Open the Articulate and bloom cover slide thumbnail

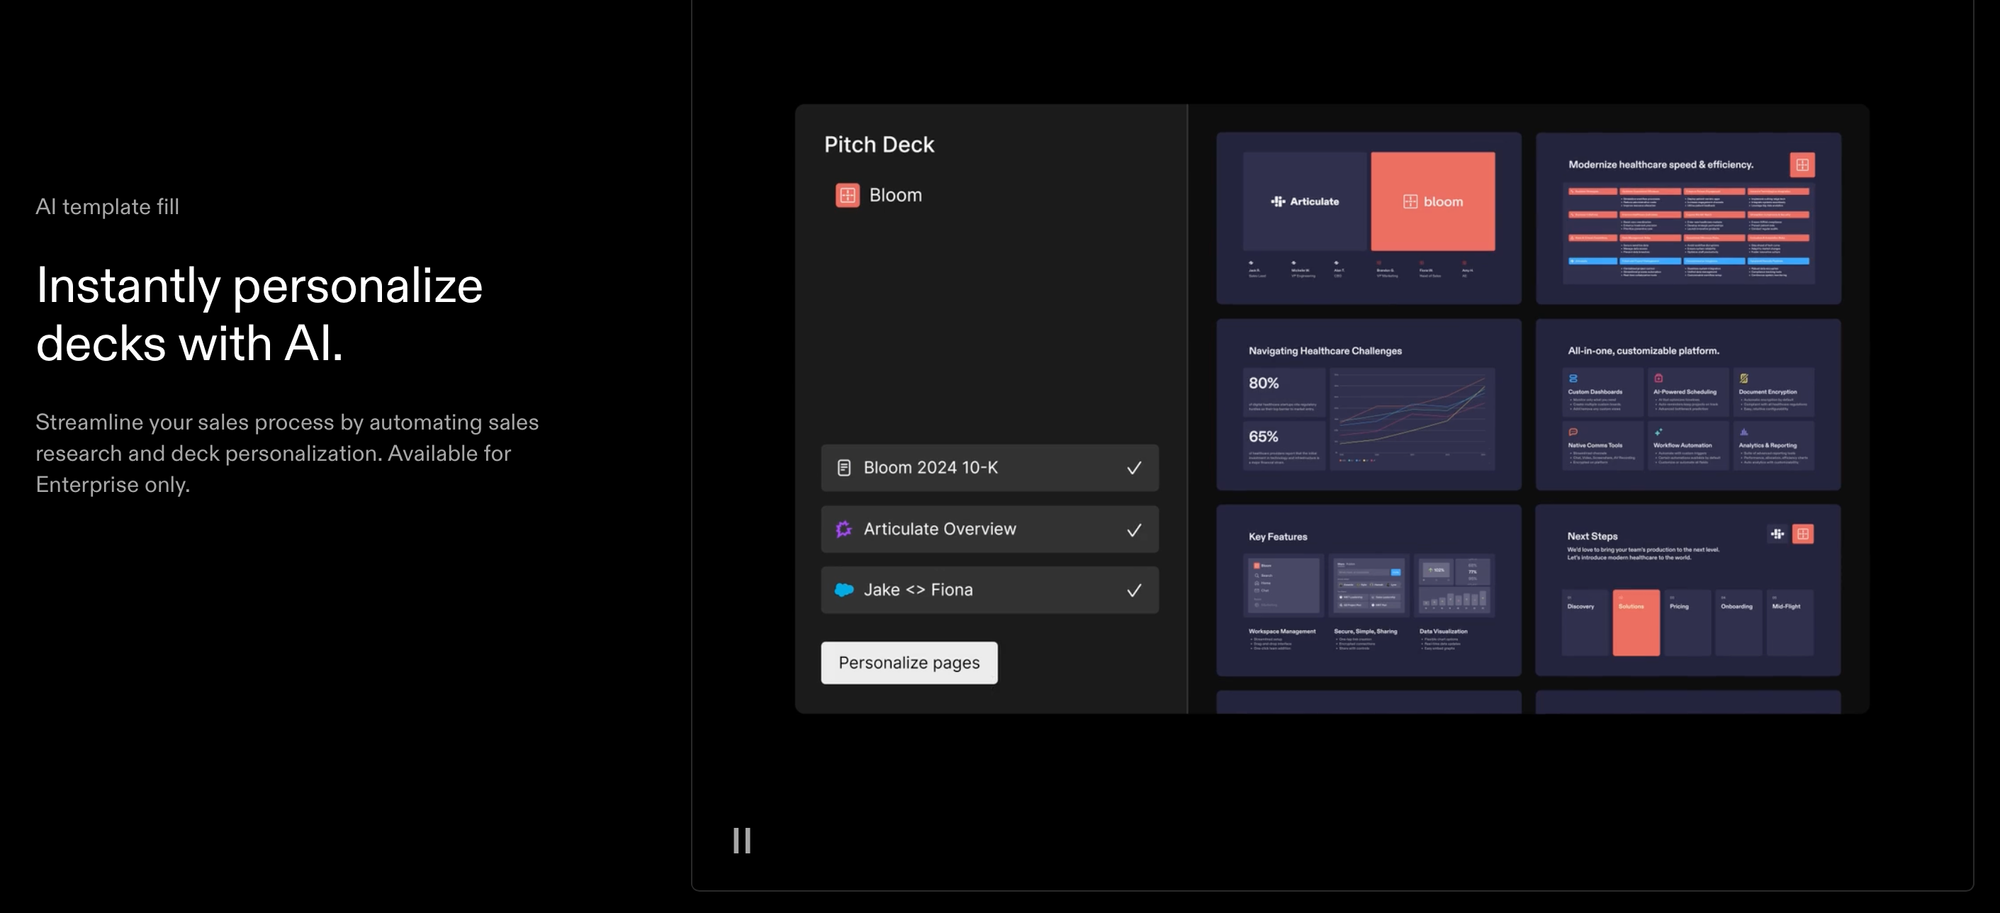[1368, 218]
